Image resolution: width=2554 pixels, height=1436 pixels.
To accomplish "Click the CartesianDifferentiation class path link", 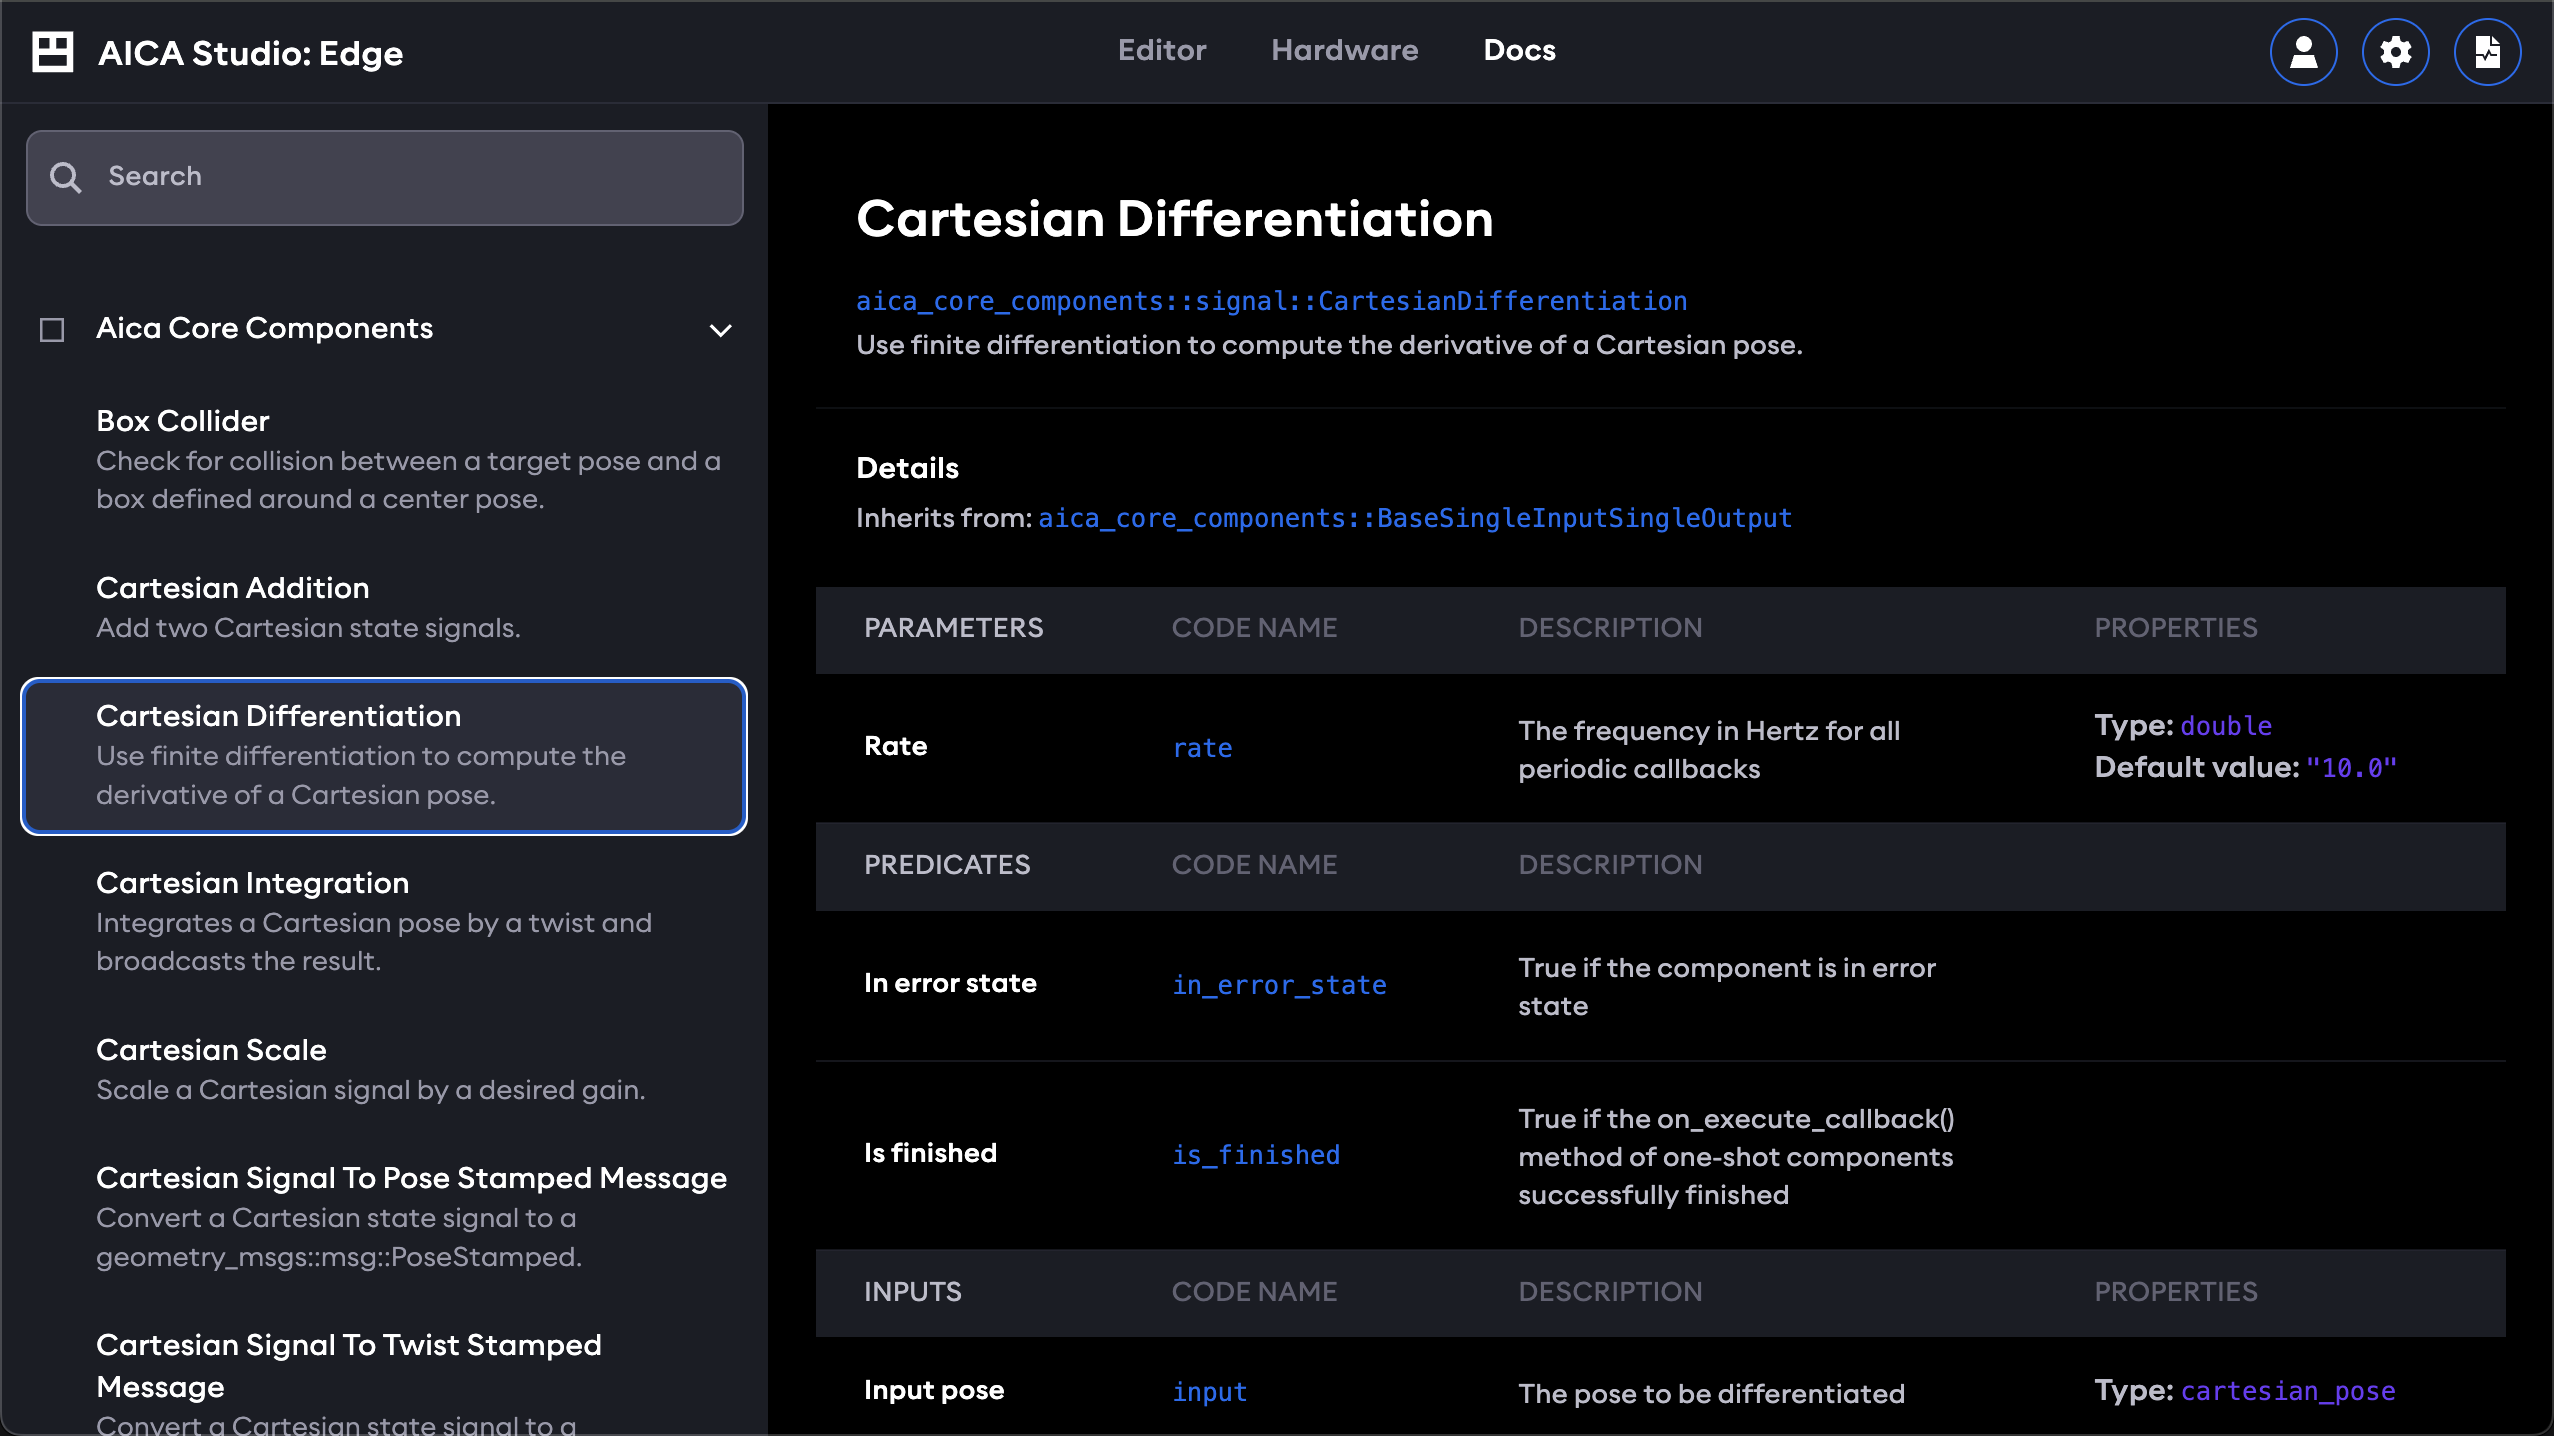I will pyautogui.click(x=1271, y=301).
